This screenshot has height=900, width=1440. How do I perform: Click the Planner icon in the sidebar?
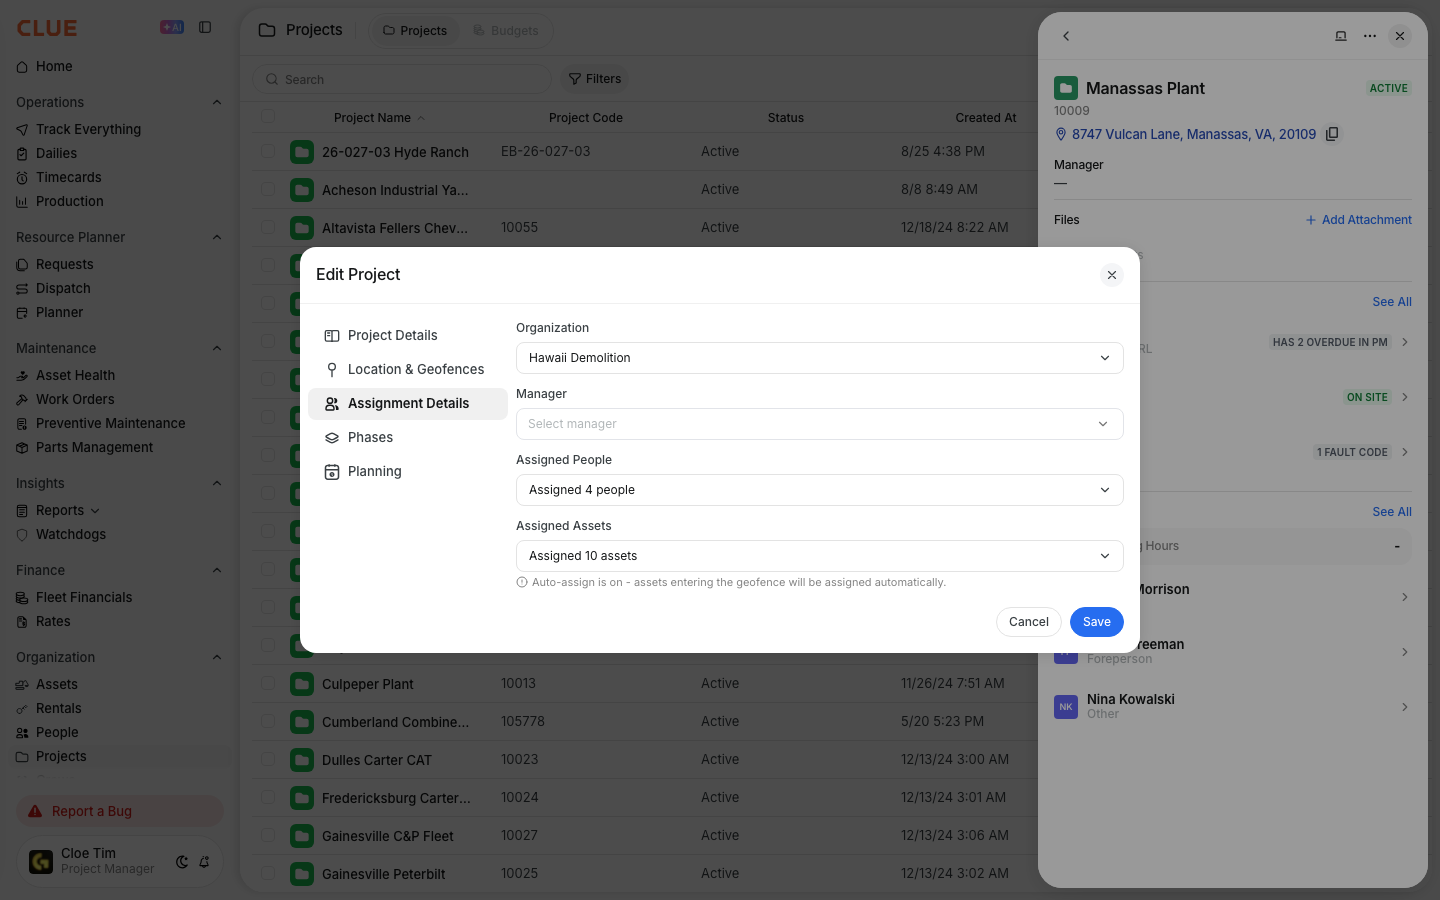click(22, 312)
